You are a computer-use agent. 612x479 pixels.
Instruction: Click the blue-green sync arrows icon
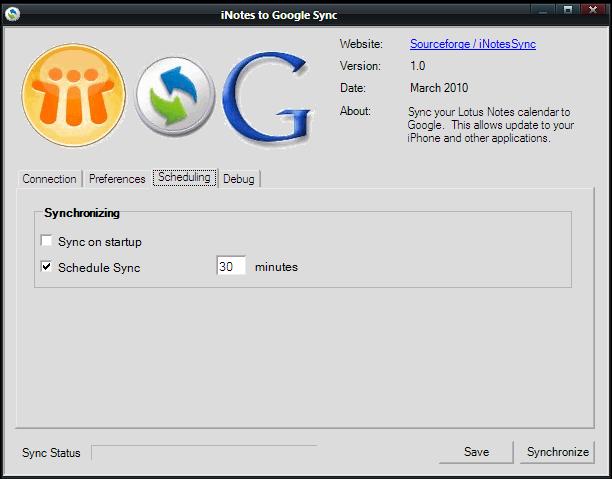pyautogui.click(x=174, y=96)
